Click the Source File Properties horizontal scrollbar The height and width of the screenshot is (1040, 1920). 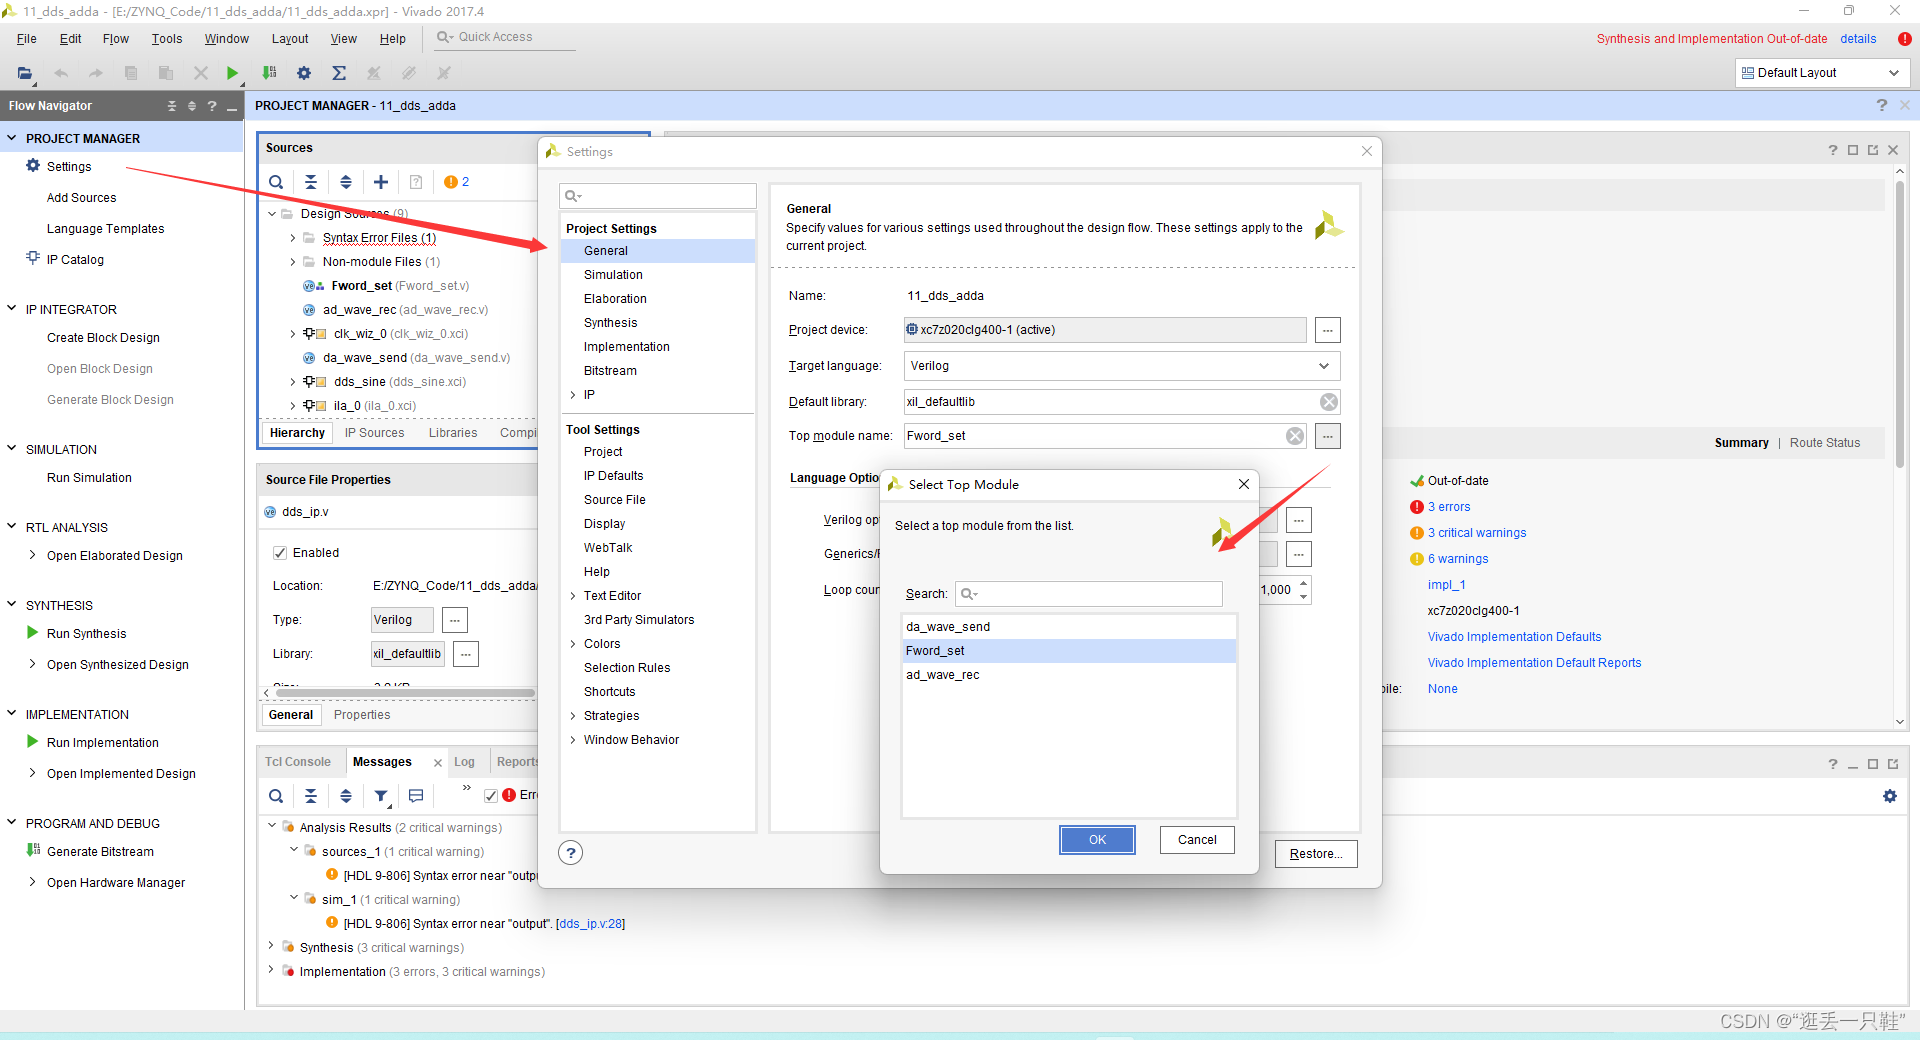[405, 692]
